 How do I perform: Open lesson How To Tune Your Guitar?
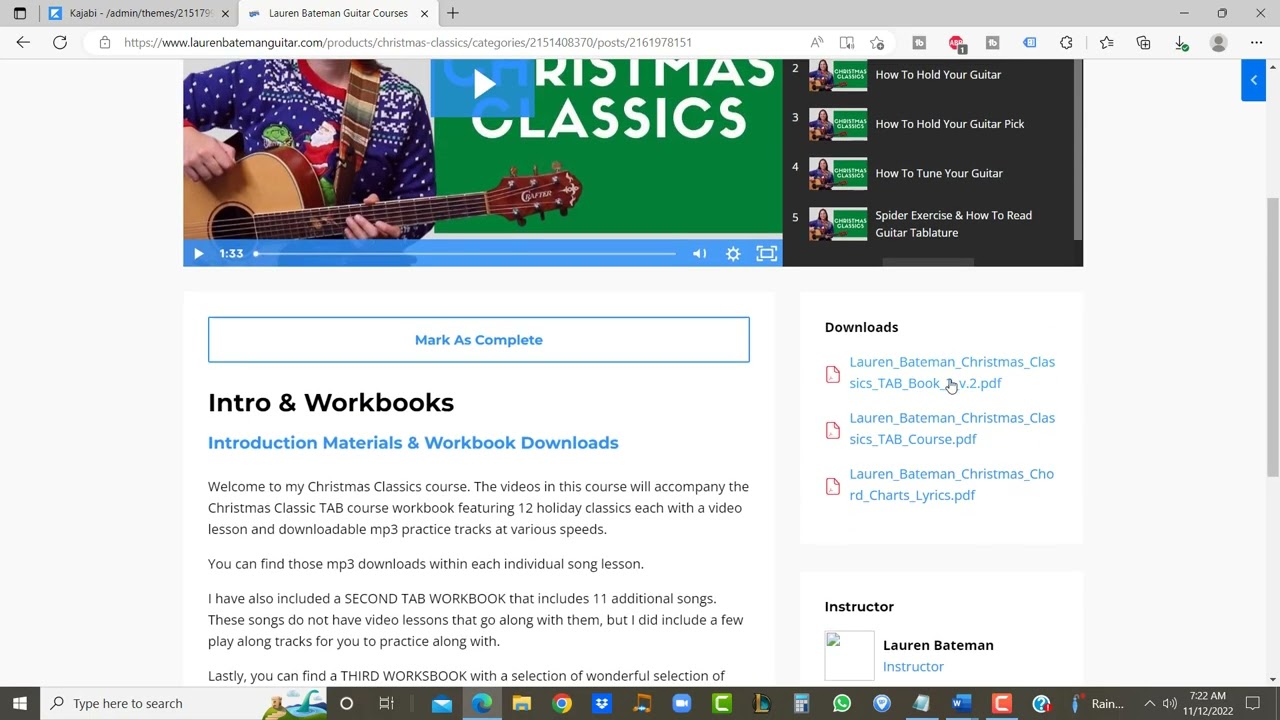939,173
